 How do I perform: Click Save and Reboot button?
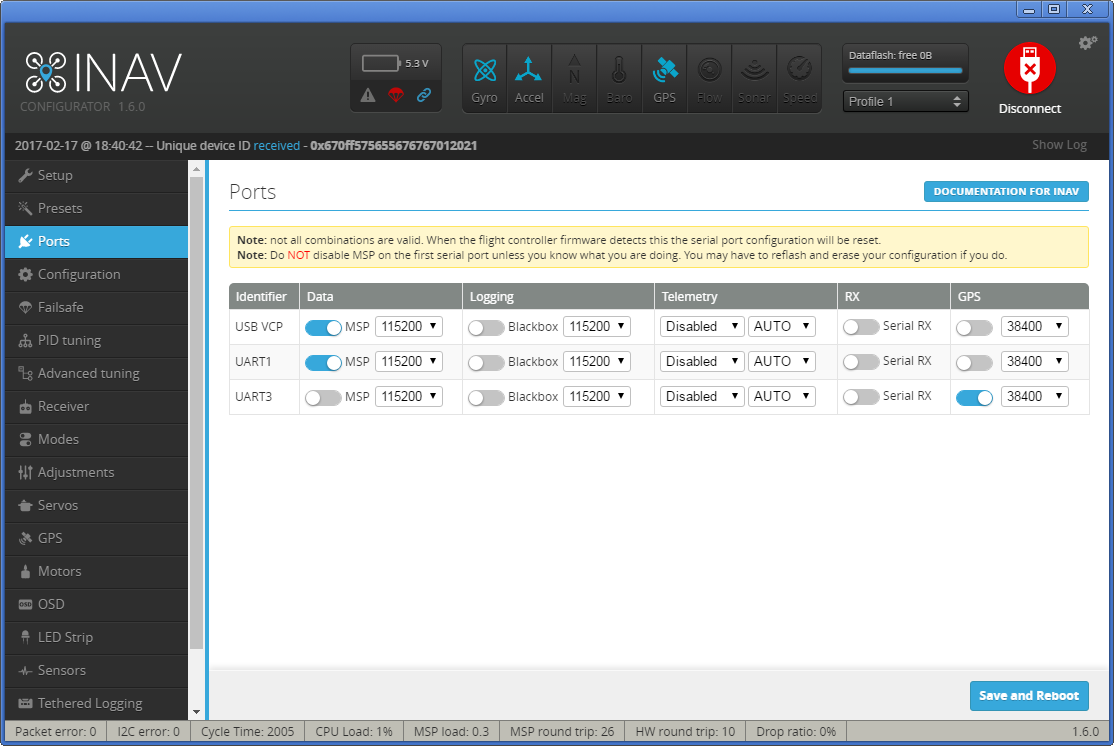[1029, 696]
